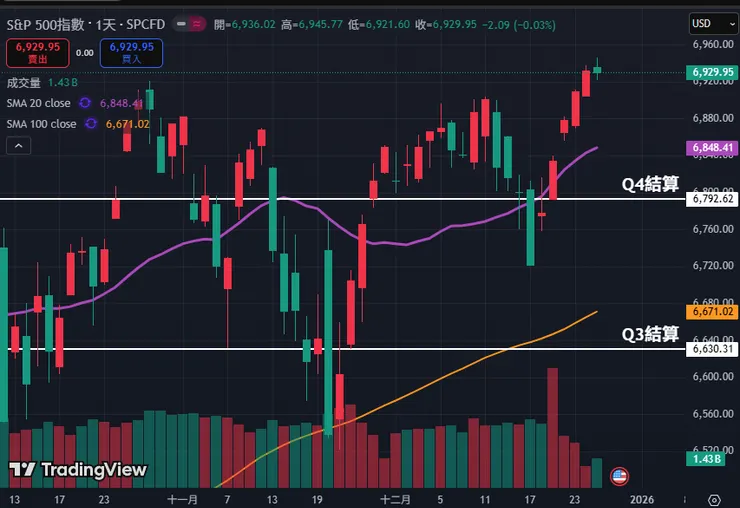Viewport: 740px width, 508px height.
Task: Click the TradingView logo
Action: point(78,470)
